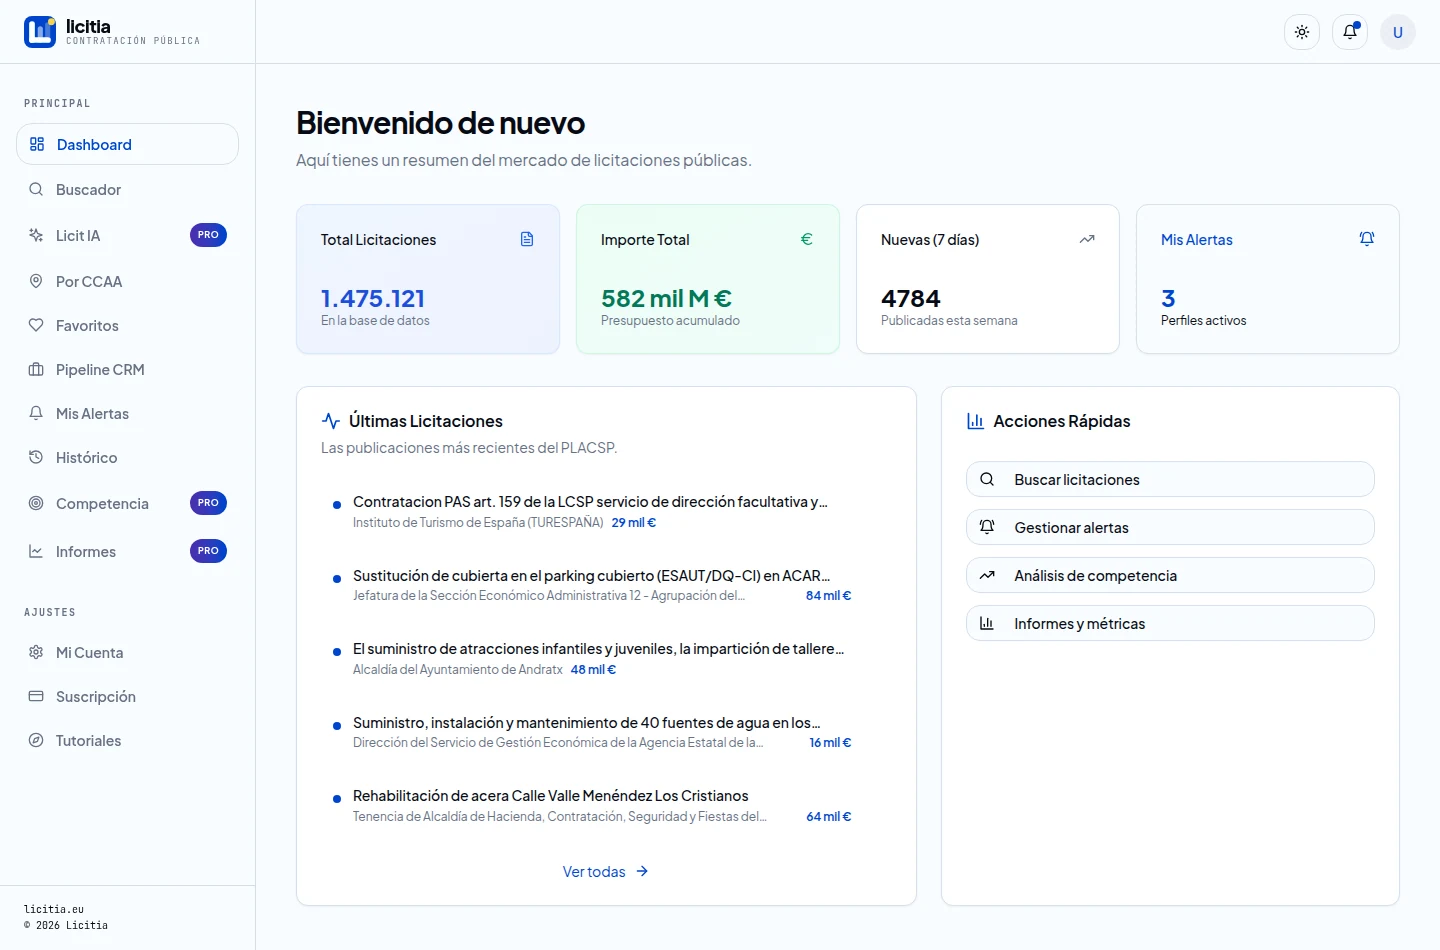The width and height of the screenshot is (1440, 950).
Task: Click the Licit IA sparkle icon
Action: point(36,235)
